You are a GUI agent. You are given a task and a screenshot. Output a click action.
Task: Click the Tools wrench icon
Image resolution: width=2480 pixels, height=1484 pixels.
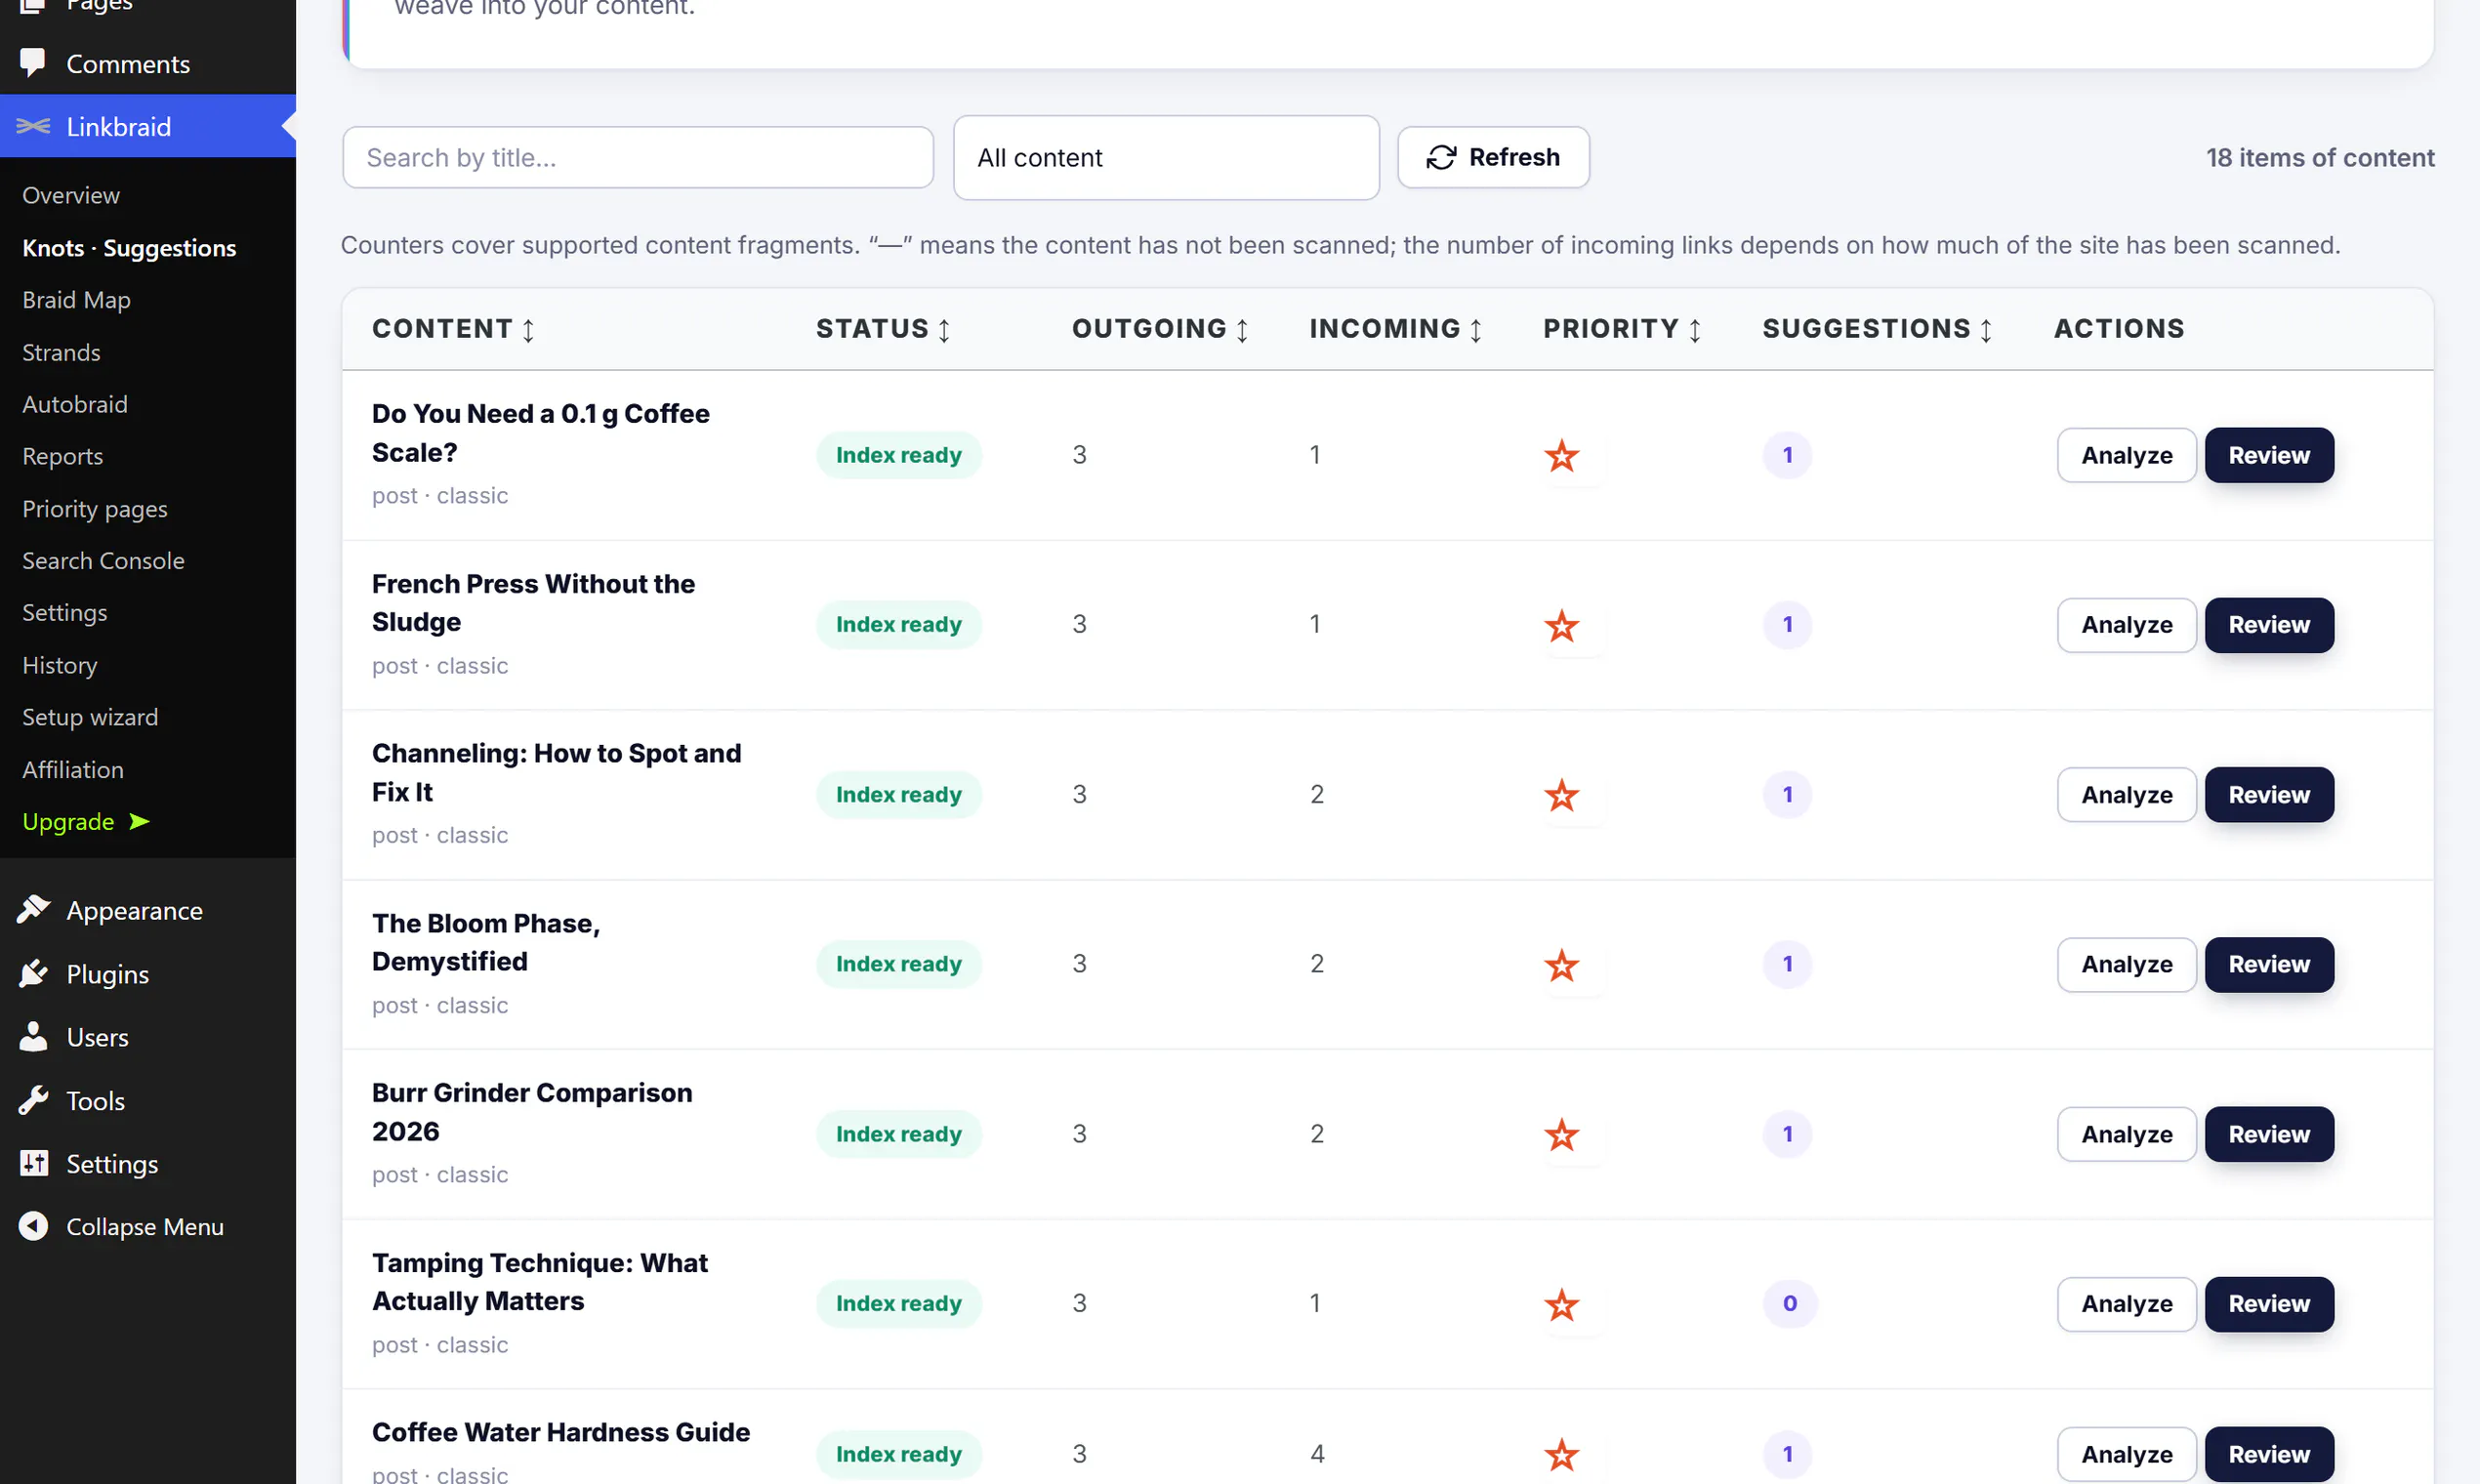click(33, 1101)
